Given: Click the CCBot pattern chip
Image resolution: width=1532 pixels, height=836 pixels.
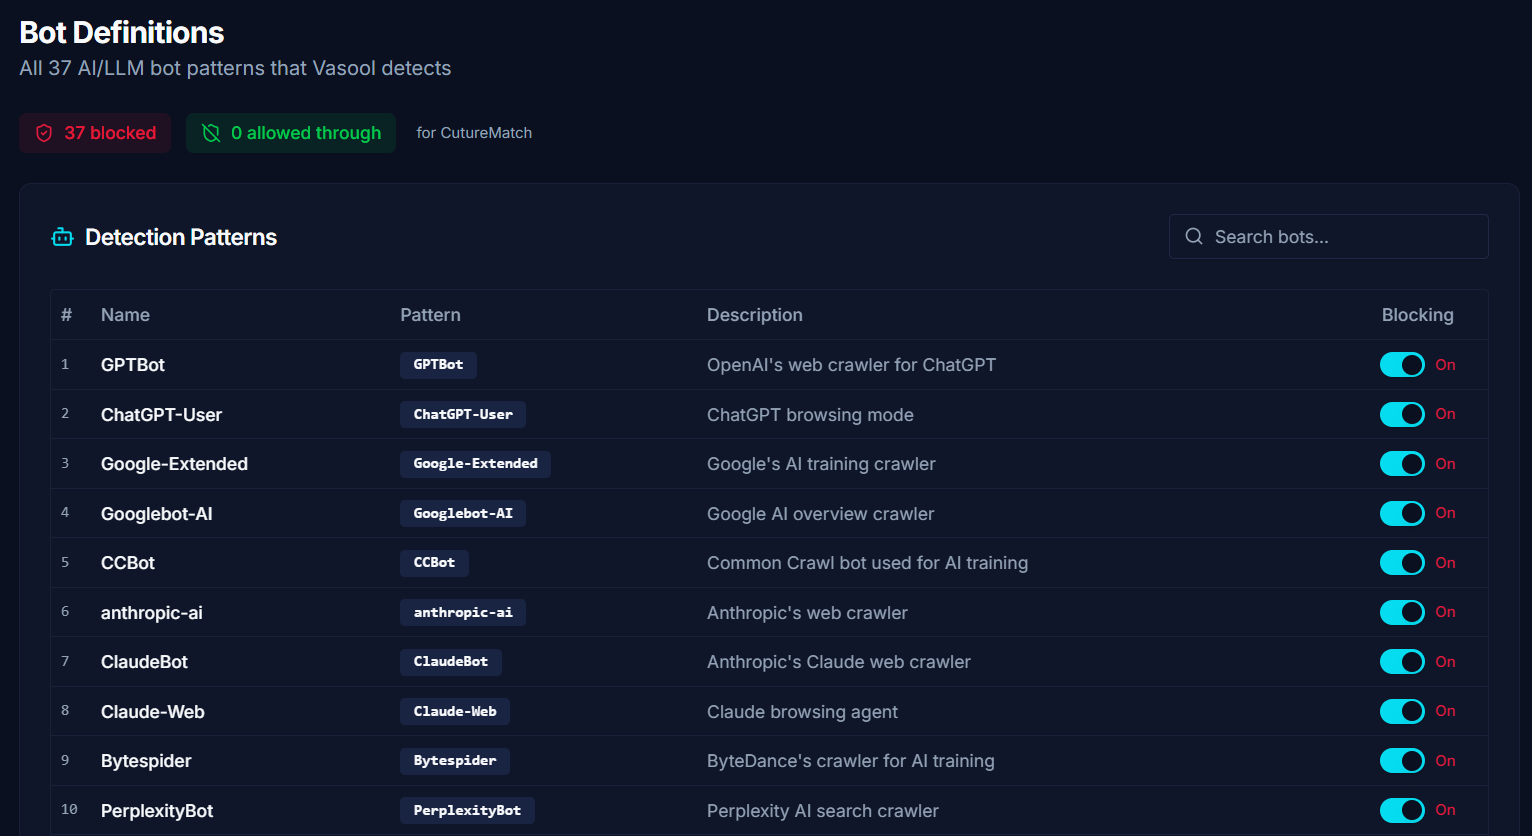Looking at the screenshot, I should click(x=434, y=563).
